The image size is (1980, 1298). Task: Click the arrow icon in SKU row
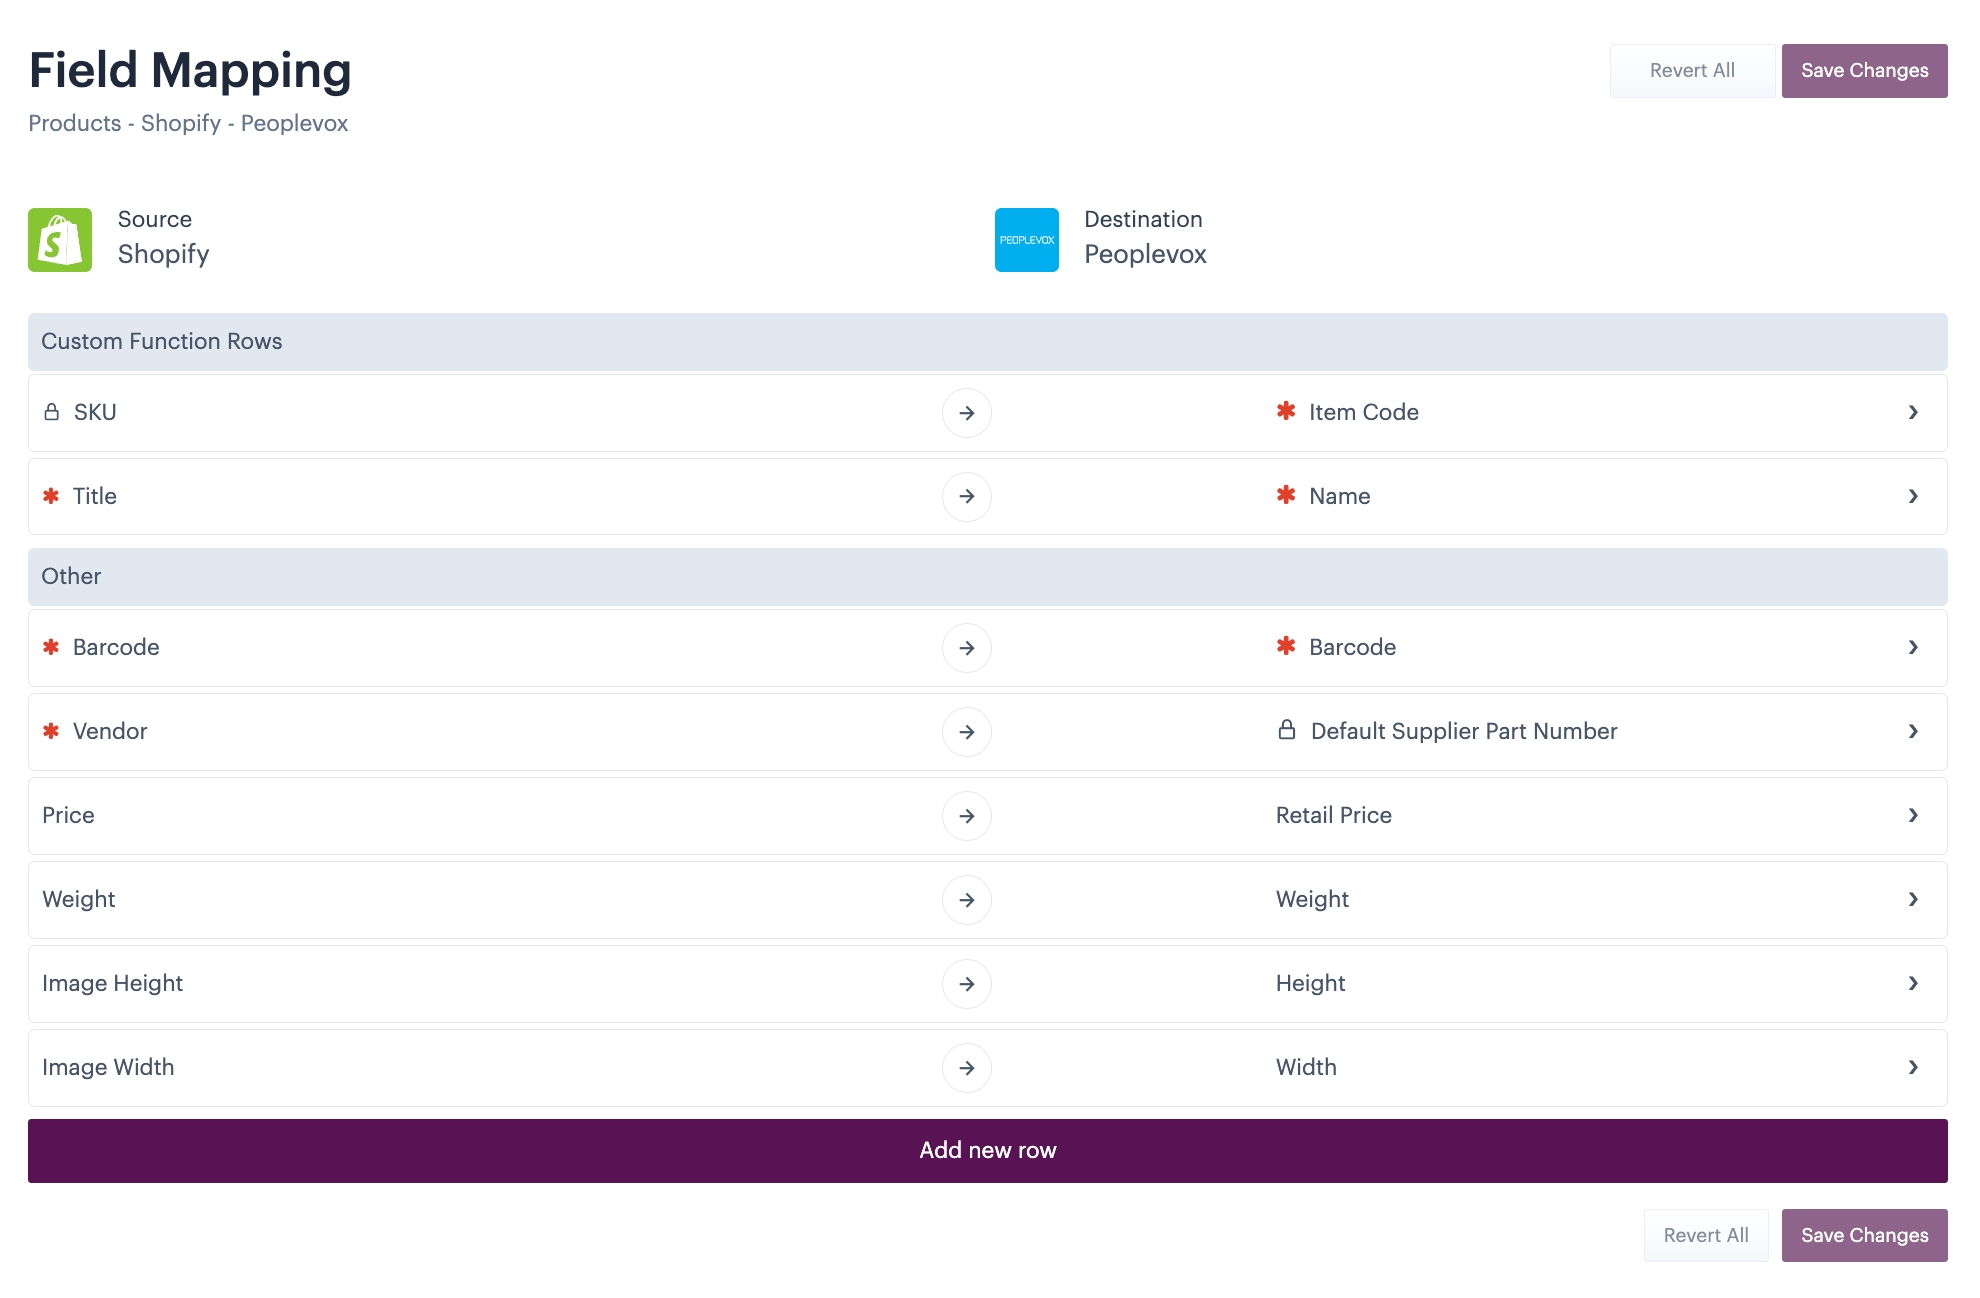coord(966,413)
